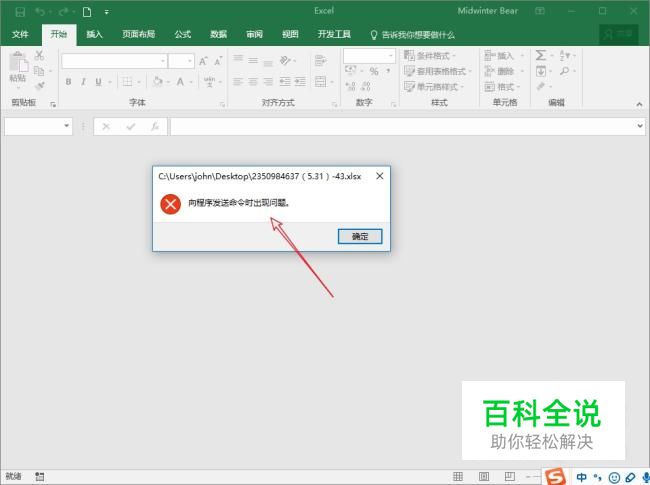Switch to the 页面布局 ribbon tab
This screenshot has width=650, height=485.
pos(138,34)
